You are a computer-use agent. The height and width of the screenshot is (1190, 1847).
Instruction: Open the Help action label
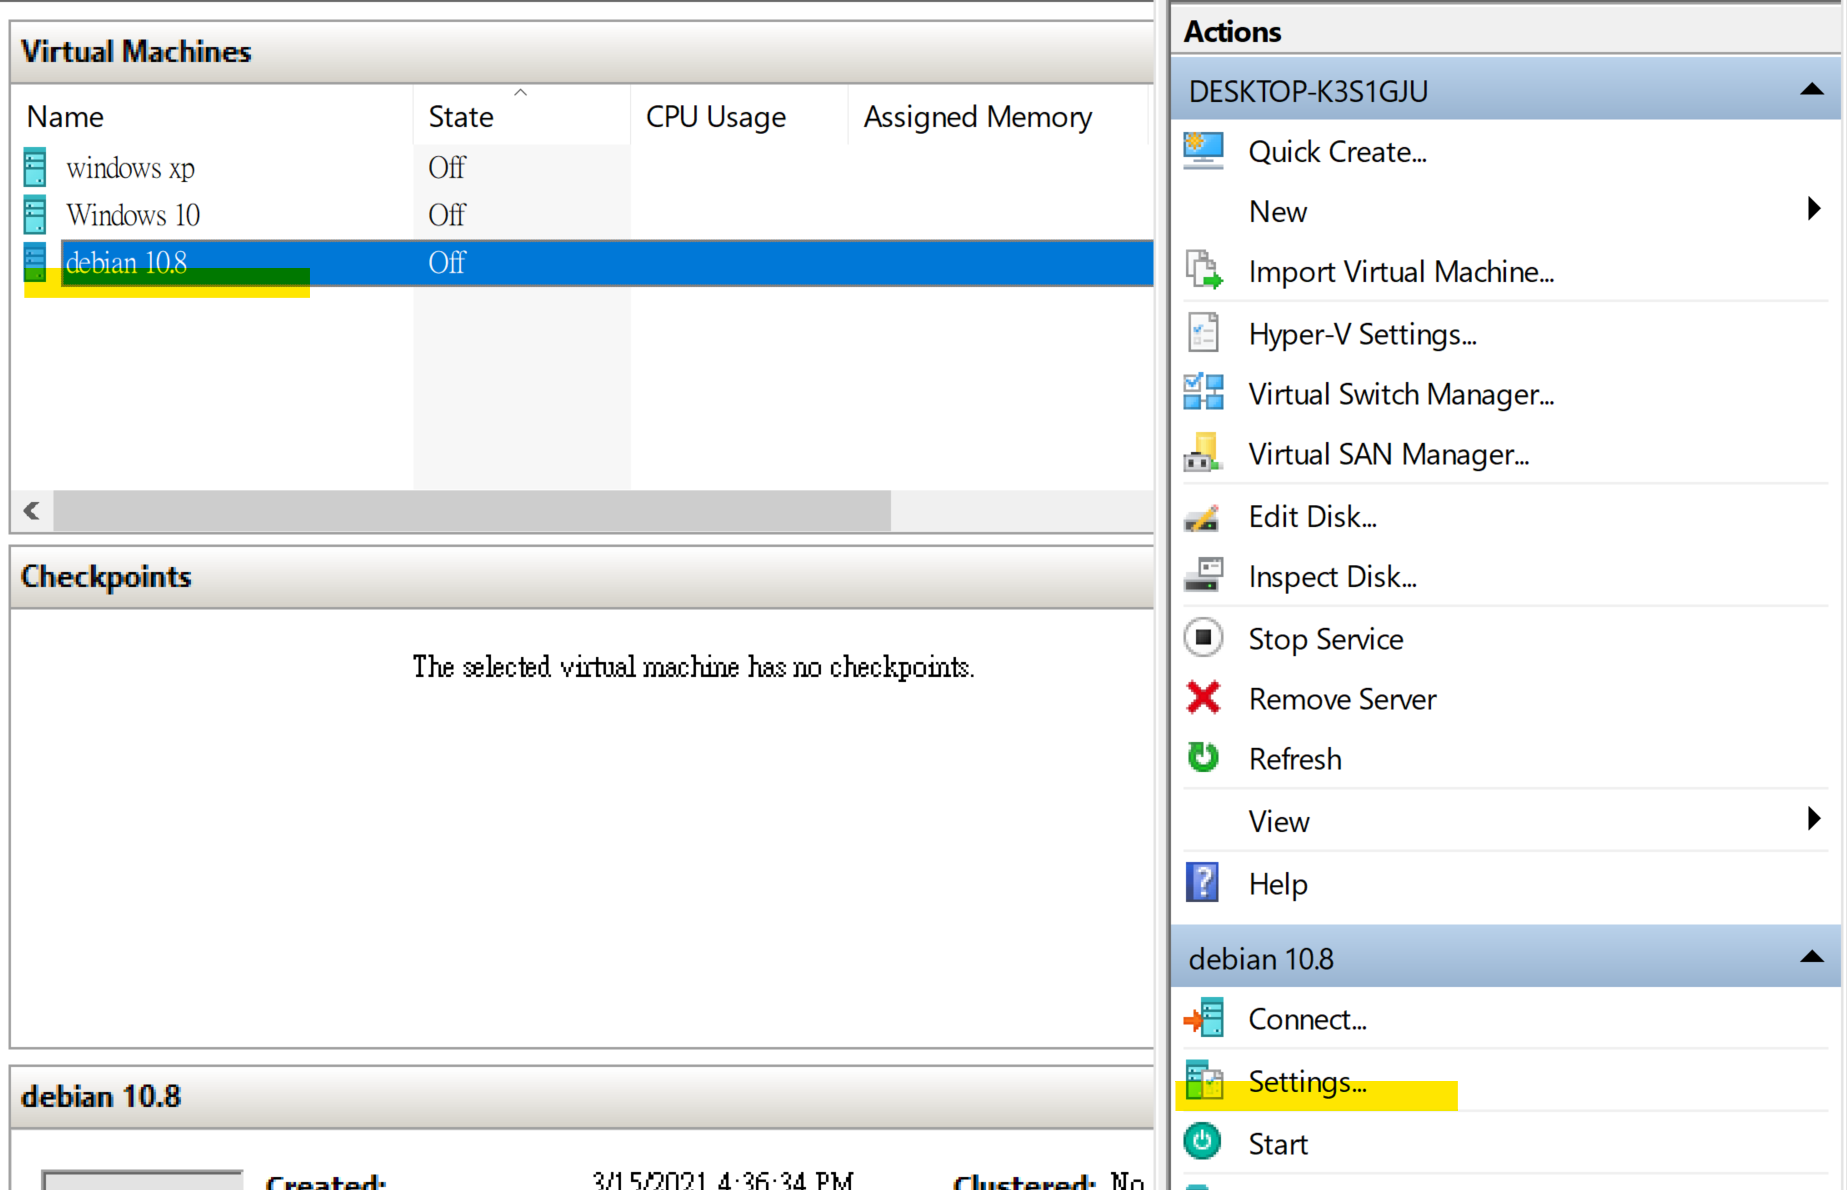pos(1277,884)
